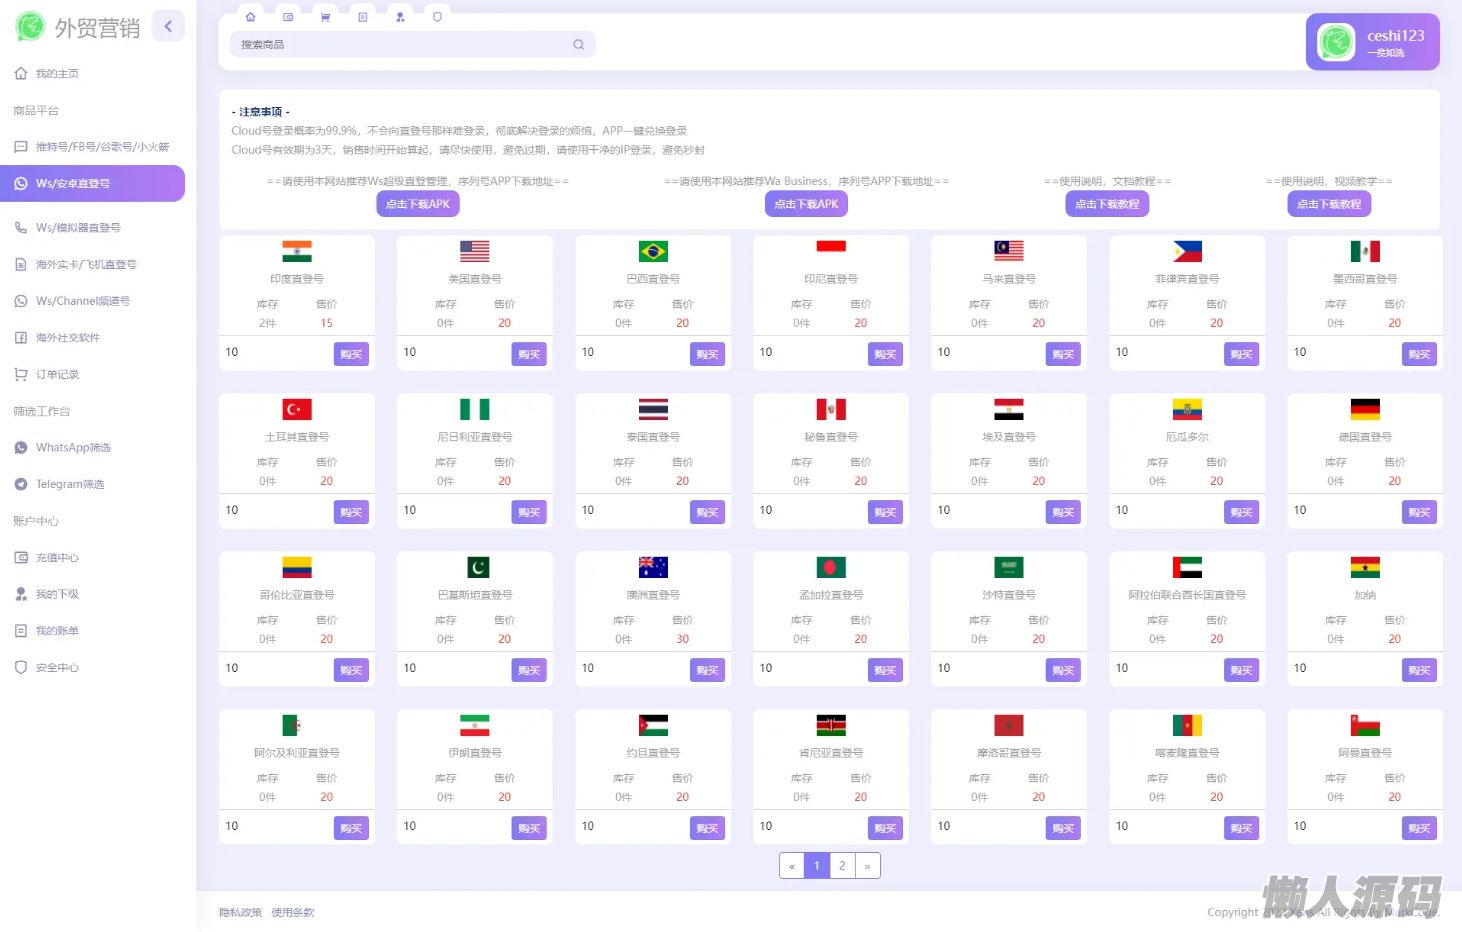Collapse the sidebar with the chevron button
This screenshot has height=932, width=1462.
click(x=168, y=26)
